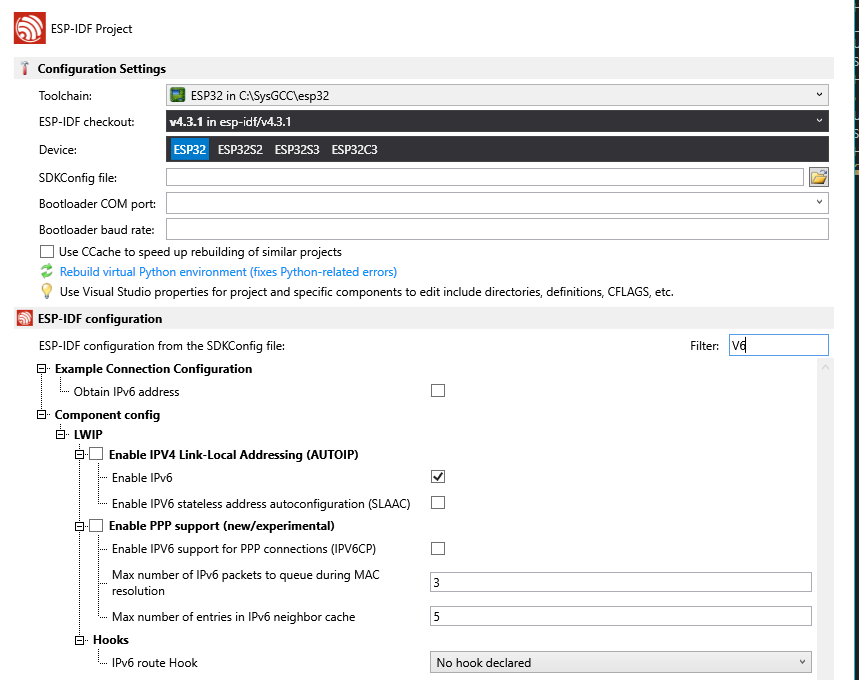Enable Use CCache checkbox
This screenshot has height=680, width=859.
pos(47,252)
